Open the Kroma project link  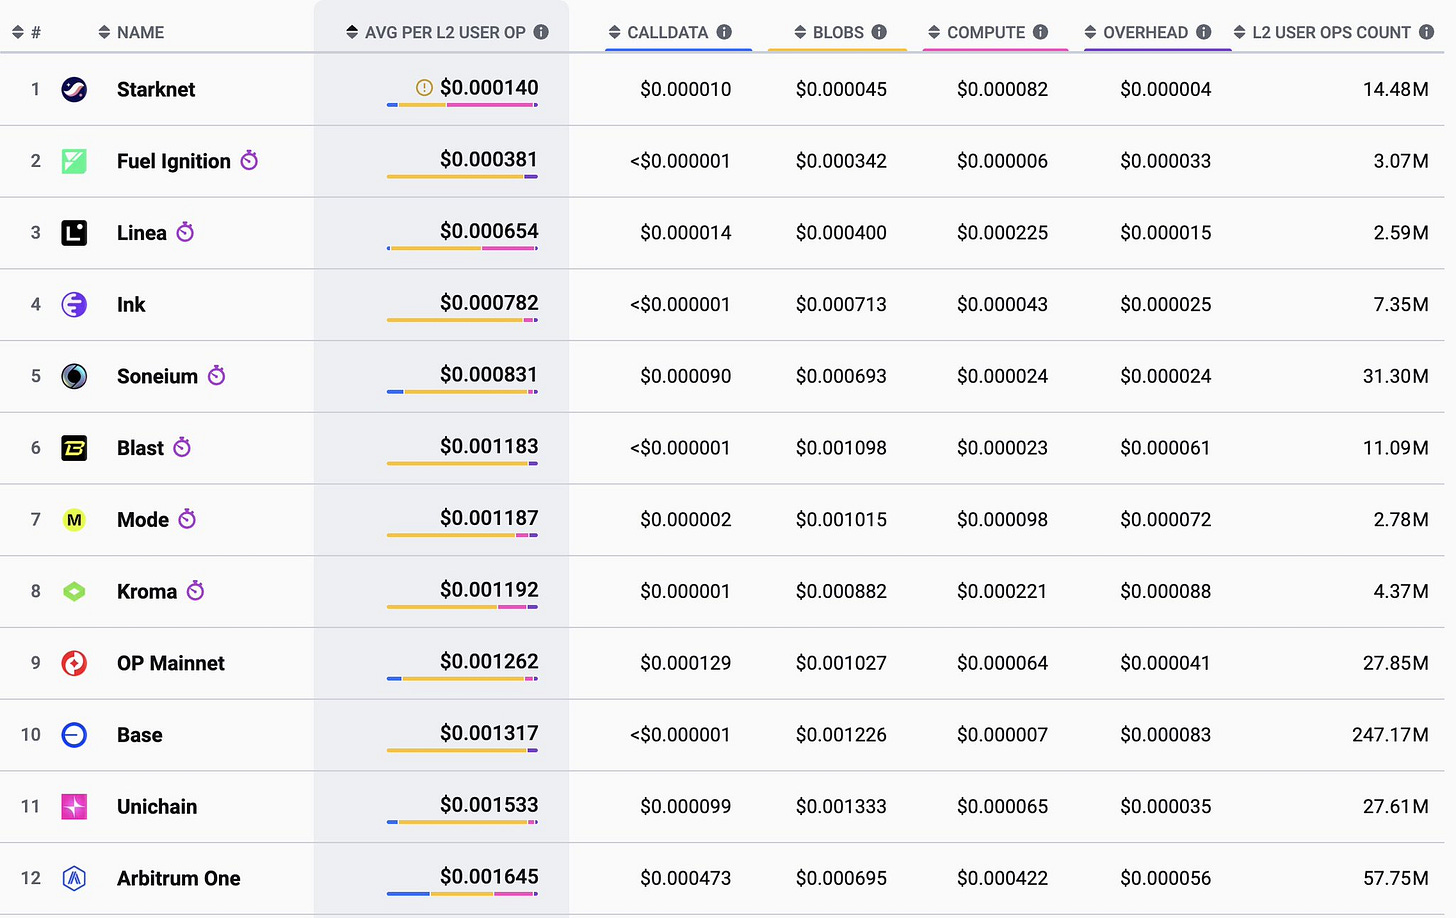coord(147,591)
